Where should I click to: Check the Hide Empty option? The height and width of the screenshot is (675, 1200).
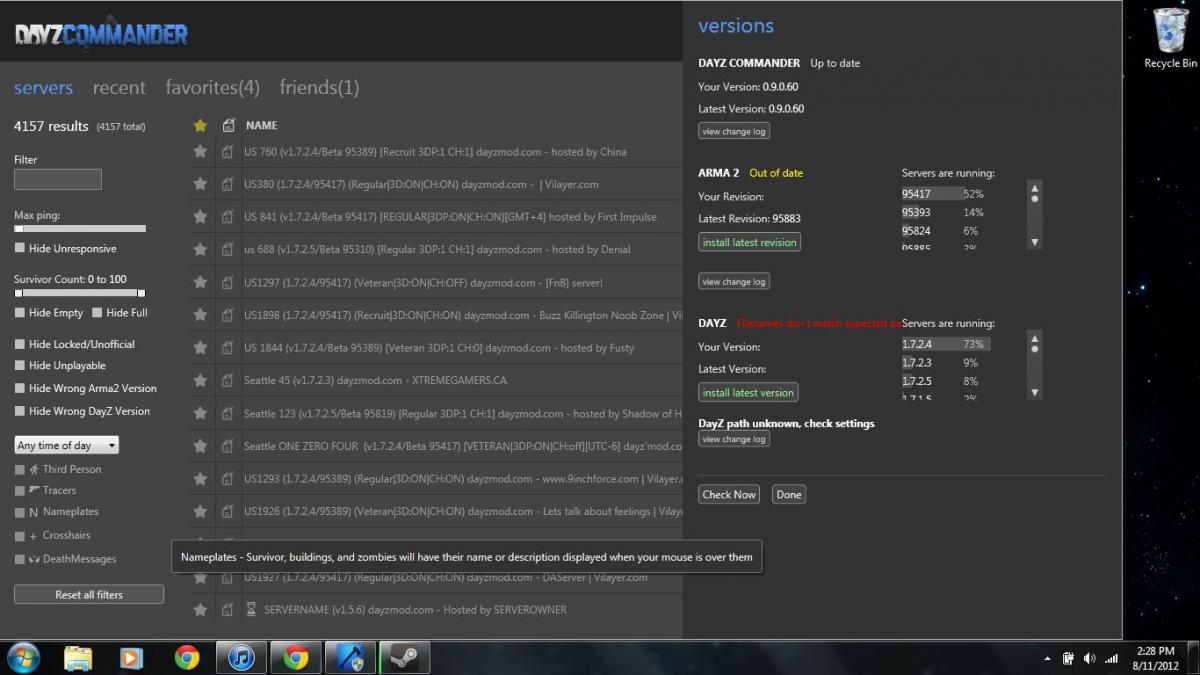pyautogui.click(x=20, y=313)
